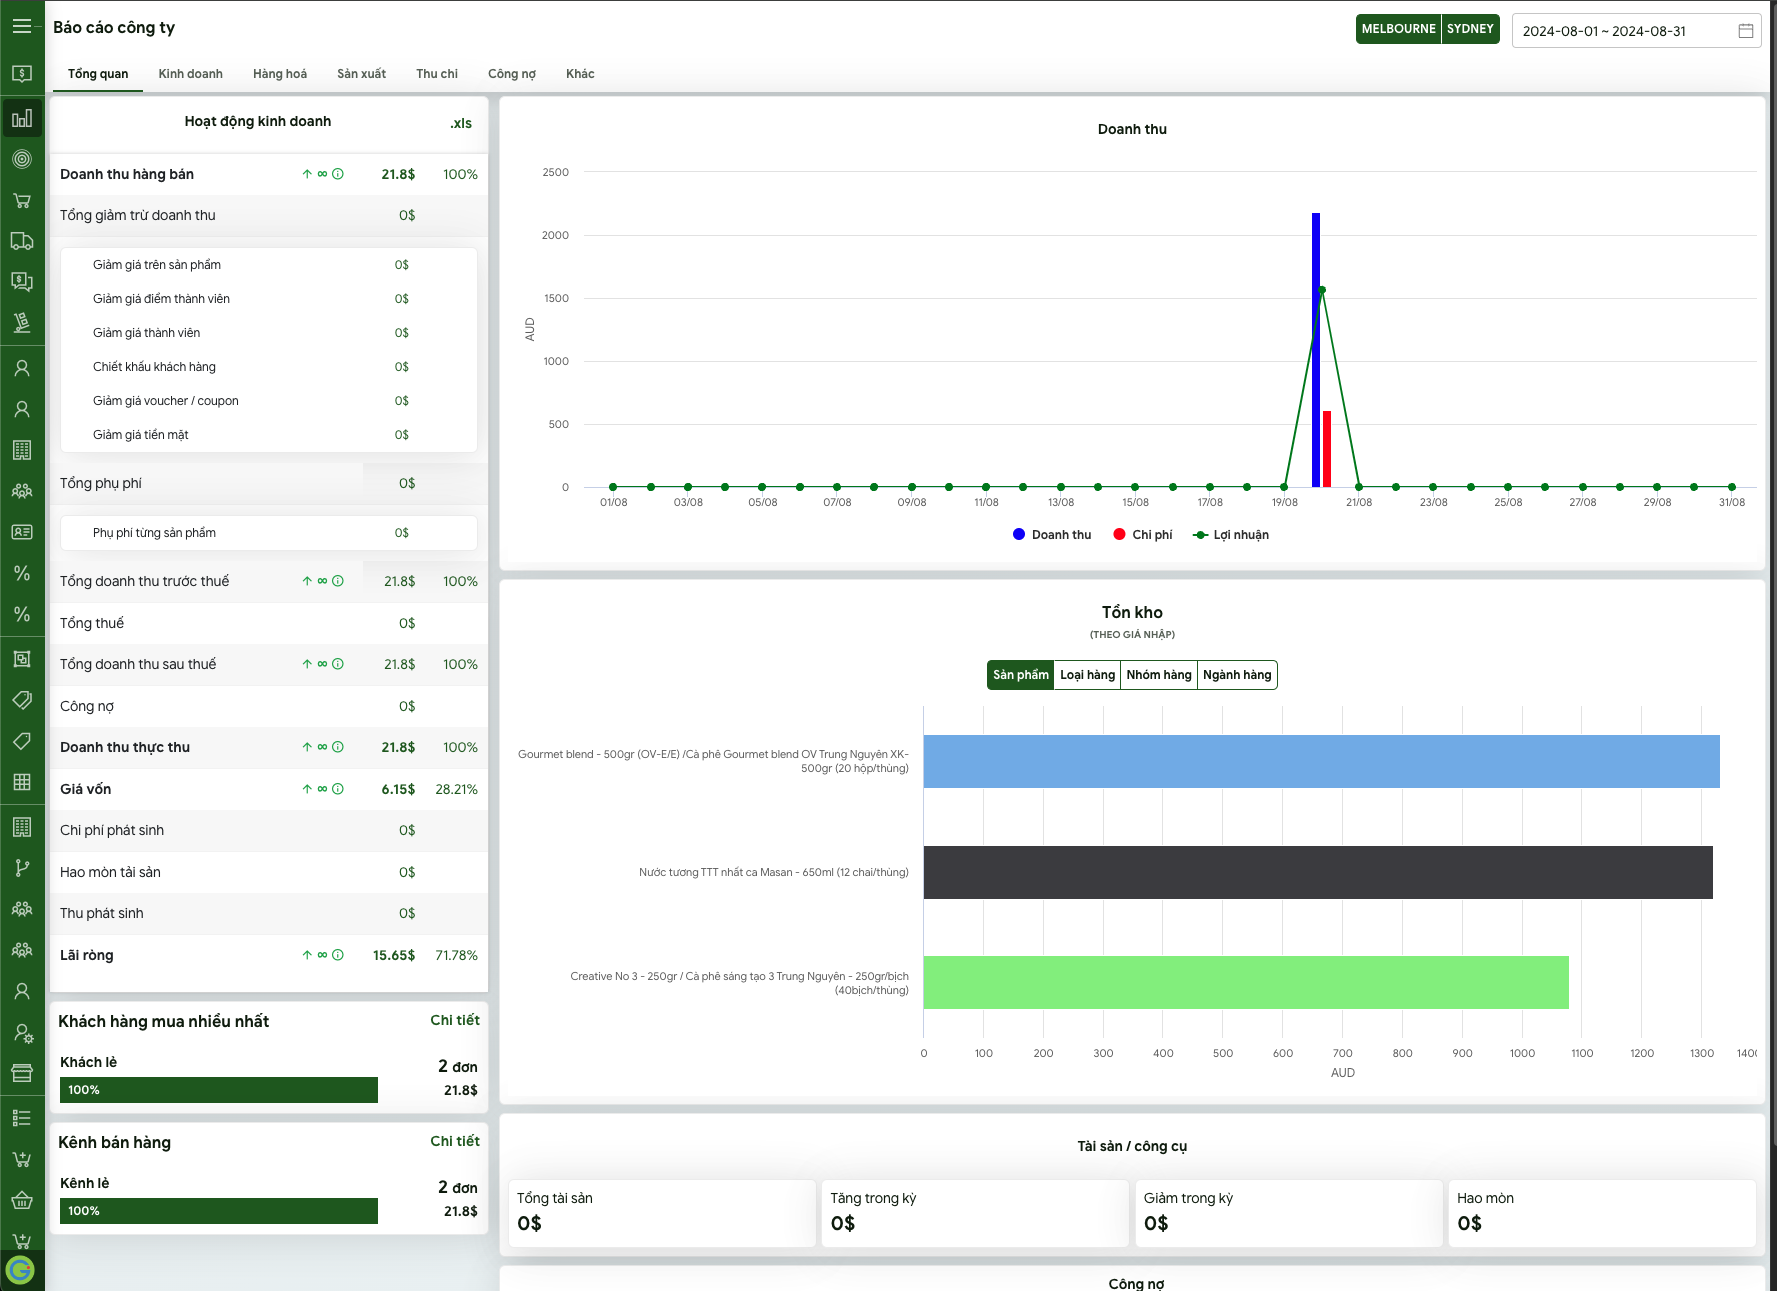
Task: Open the hand truck with boxes icon
Action: coord(22,323)
